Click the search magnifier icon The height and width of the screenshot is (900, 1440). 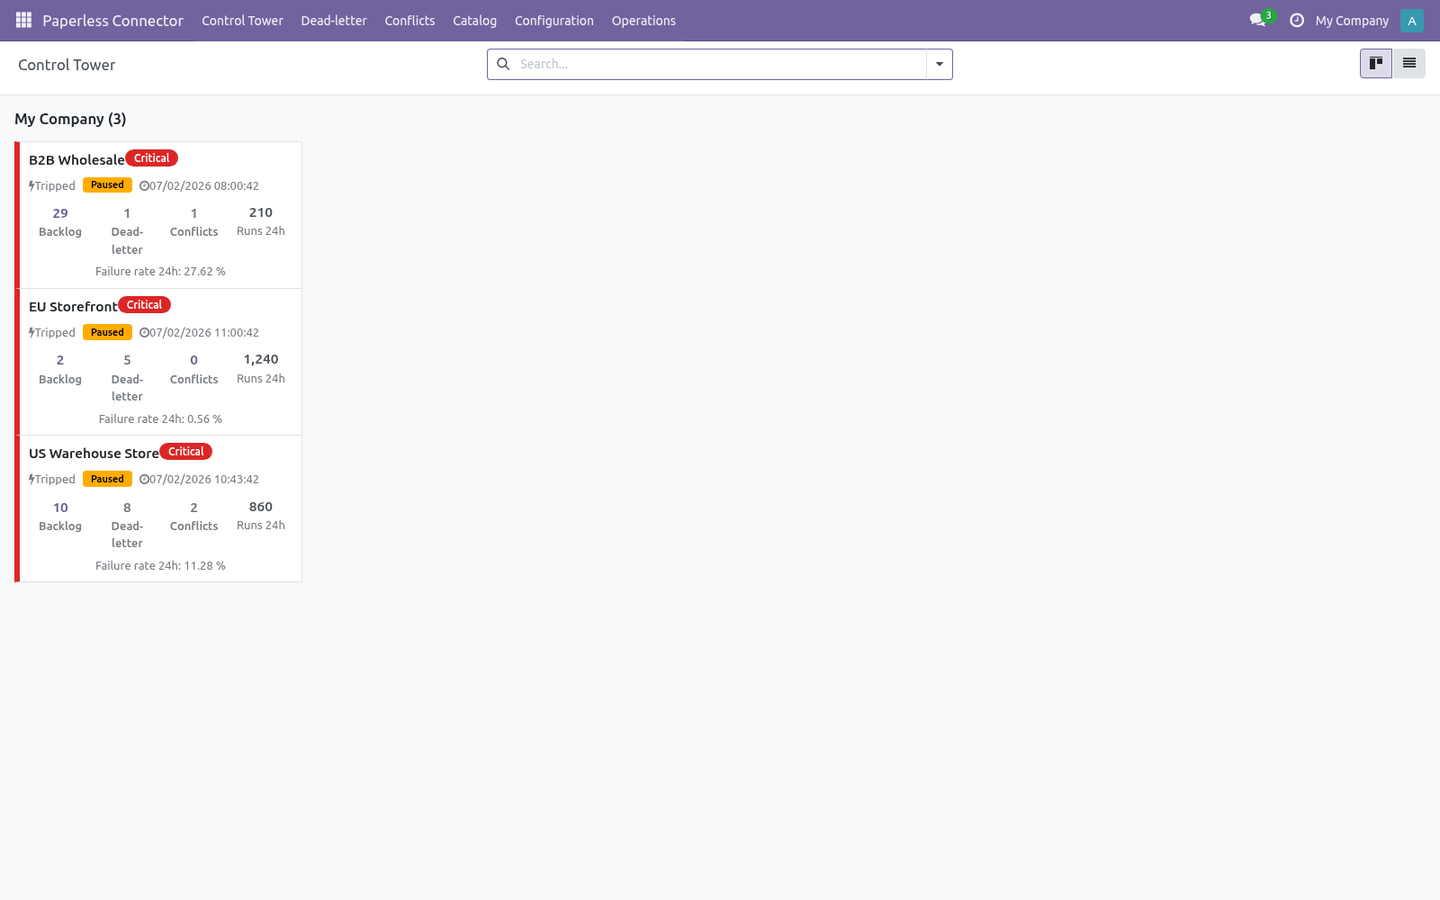(x=504, y=64)
